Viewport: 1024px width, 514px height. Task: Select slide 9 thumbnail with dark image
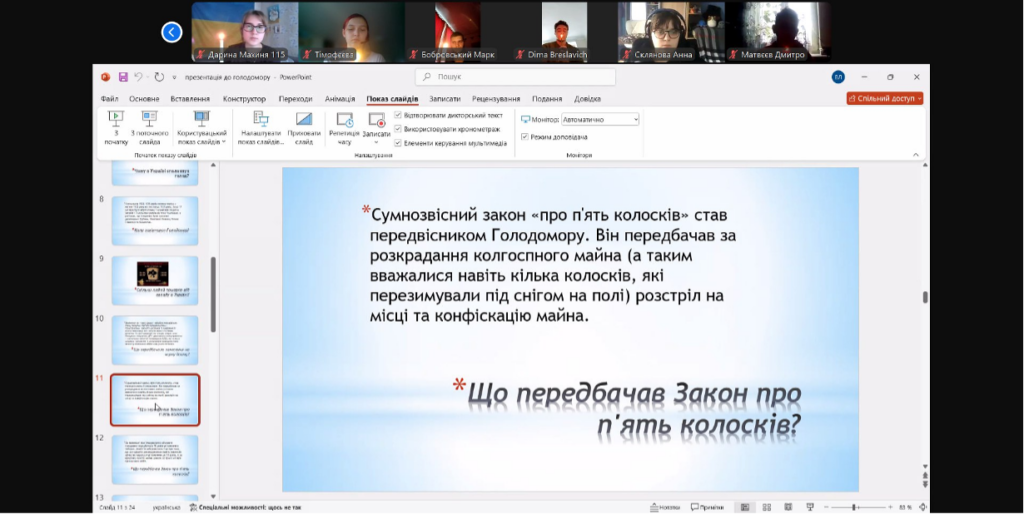(155, 281)
